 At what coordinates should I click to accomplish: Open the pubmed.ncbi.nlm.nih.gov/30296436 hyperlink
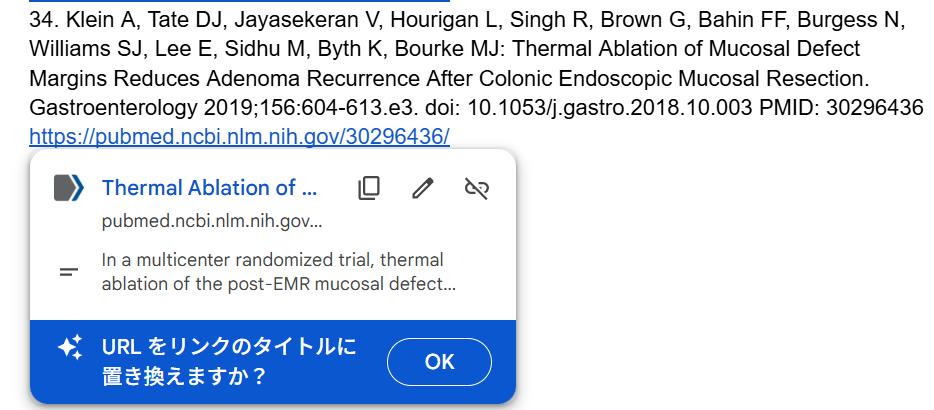click(239, 136)
